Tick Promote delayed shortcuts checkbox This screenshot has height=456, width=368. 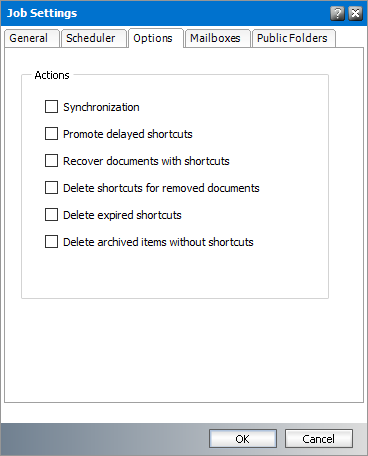click(51, 134)
